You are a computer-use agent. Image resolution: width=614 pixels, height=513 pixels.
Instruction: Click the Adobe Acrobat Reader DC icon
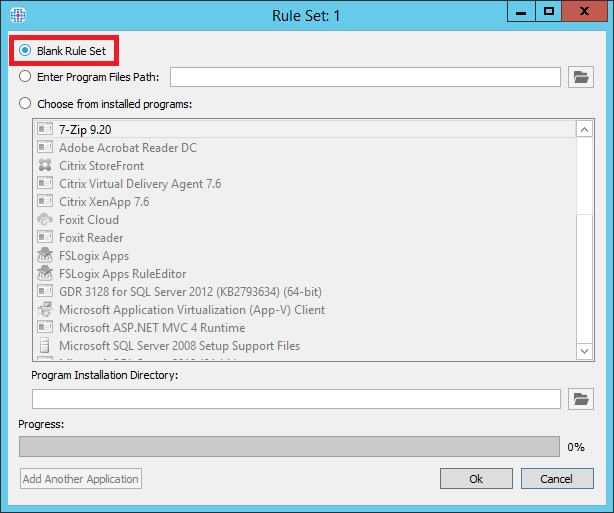pos(45,147)
